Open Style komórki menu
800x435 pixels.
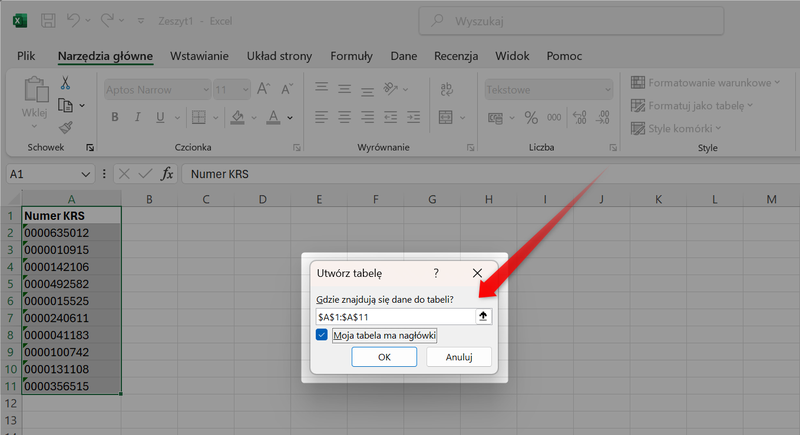(676, 129)
